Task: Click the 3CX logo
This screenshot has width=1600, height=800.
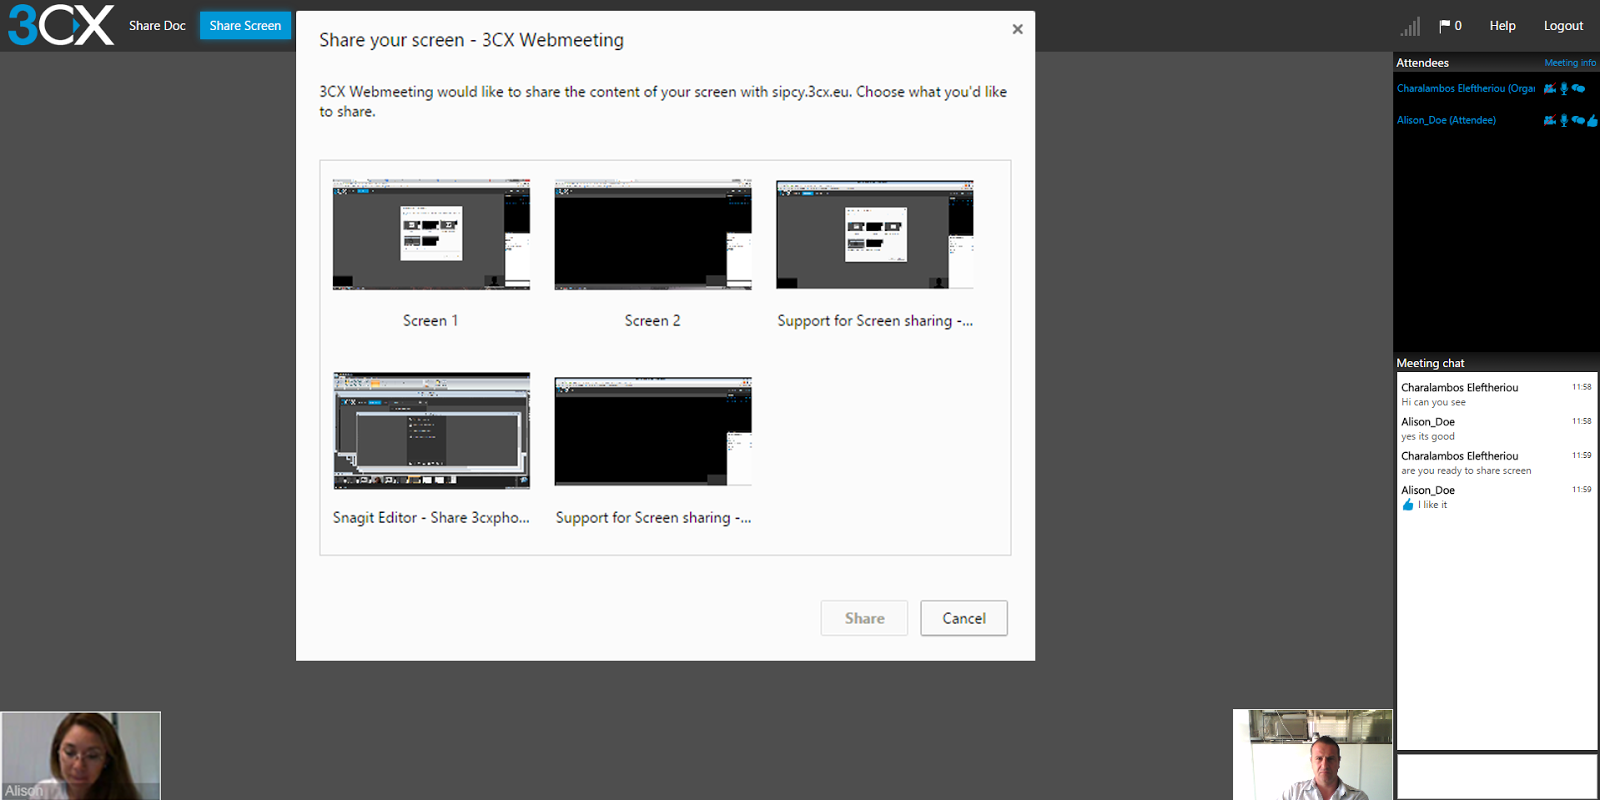Action: point(61,25)
